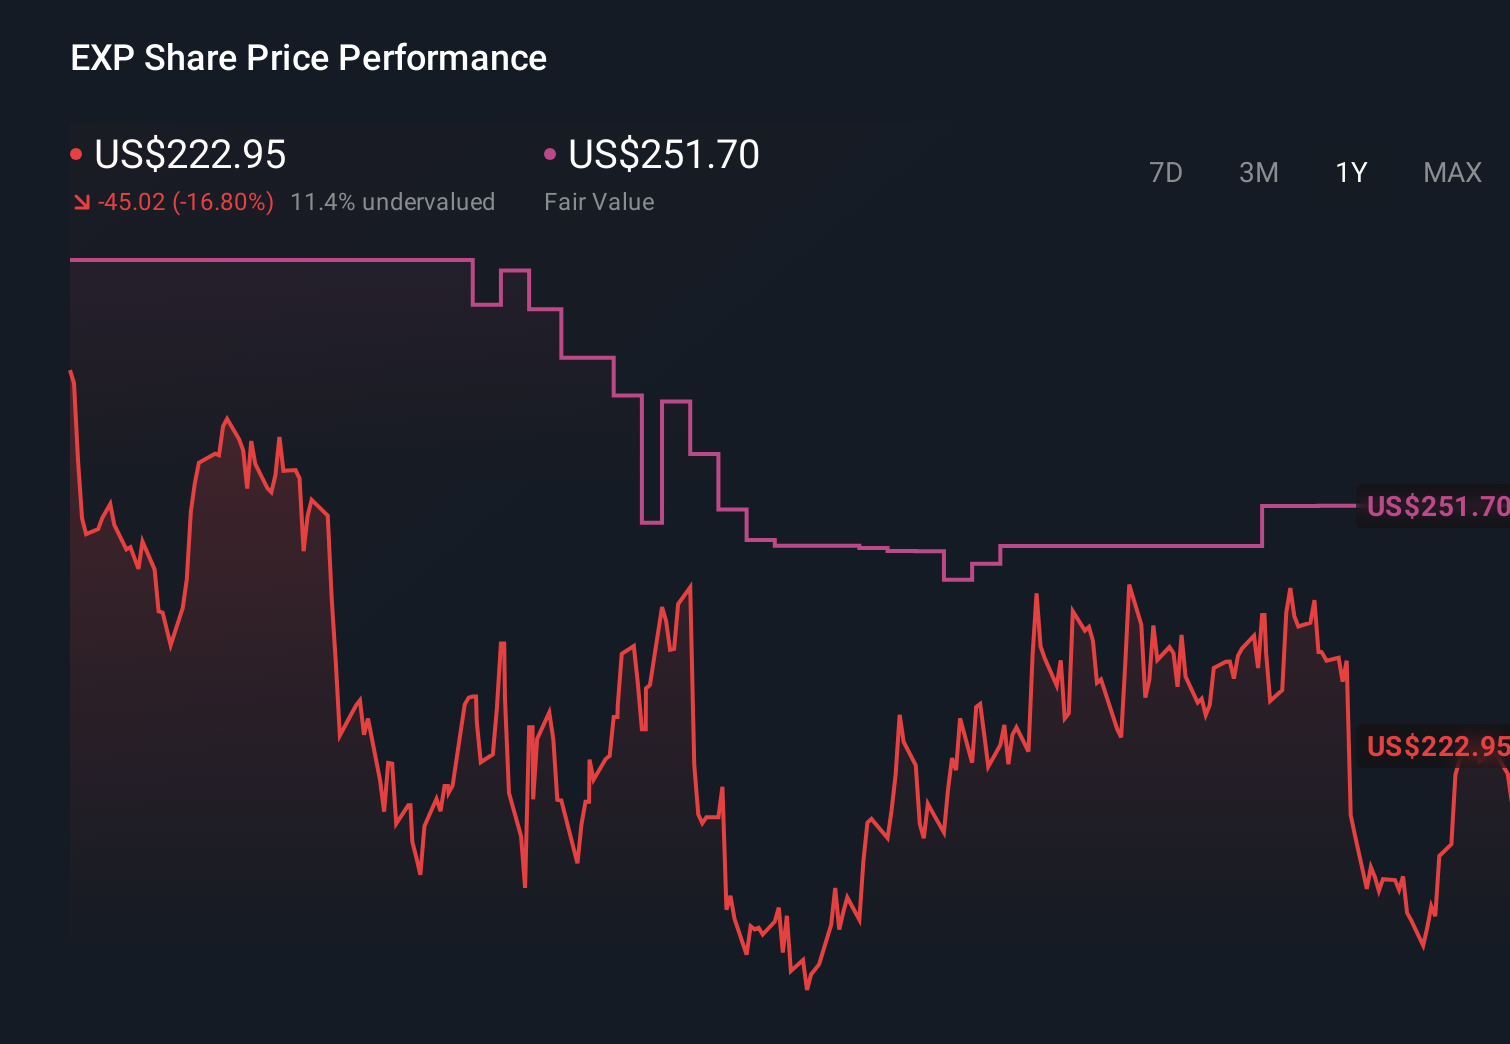Click the -45.02 (-16.80%) change indicator
The width and height of the screenshot is (1510, 1044).
[186, 201]
